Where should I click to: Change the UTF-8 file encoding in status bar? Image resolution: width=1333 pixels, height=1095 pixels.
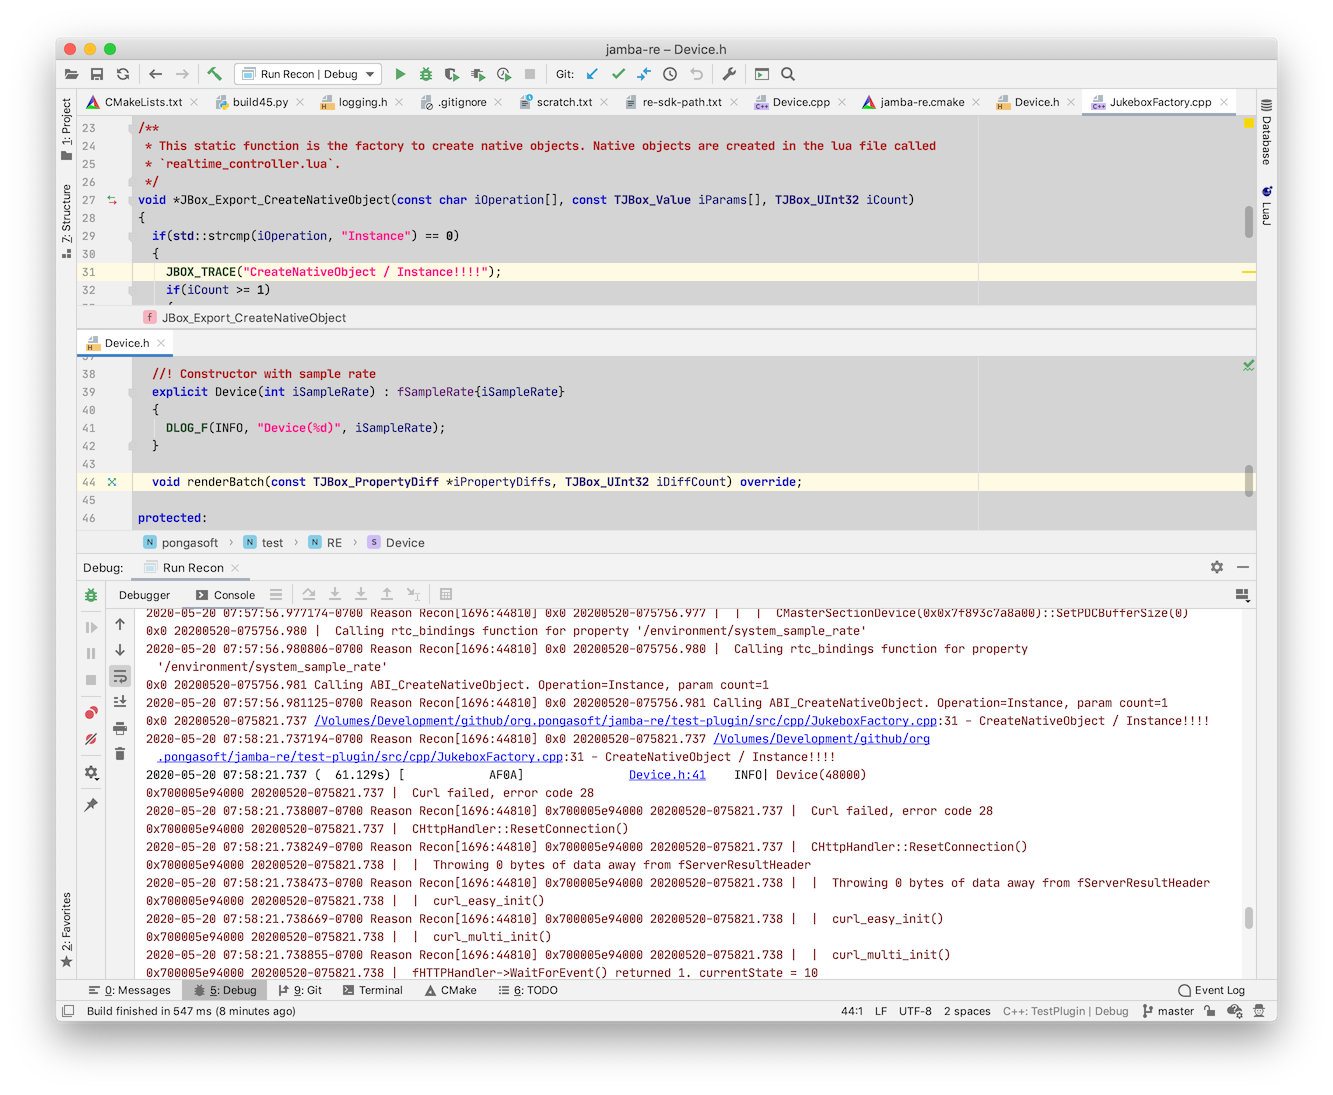pyautogui.click(x=915, y=1011)
